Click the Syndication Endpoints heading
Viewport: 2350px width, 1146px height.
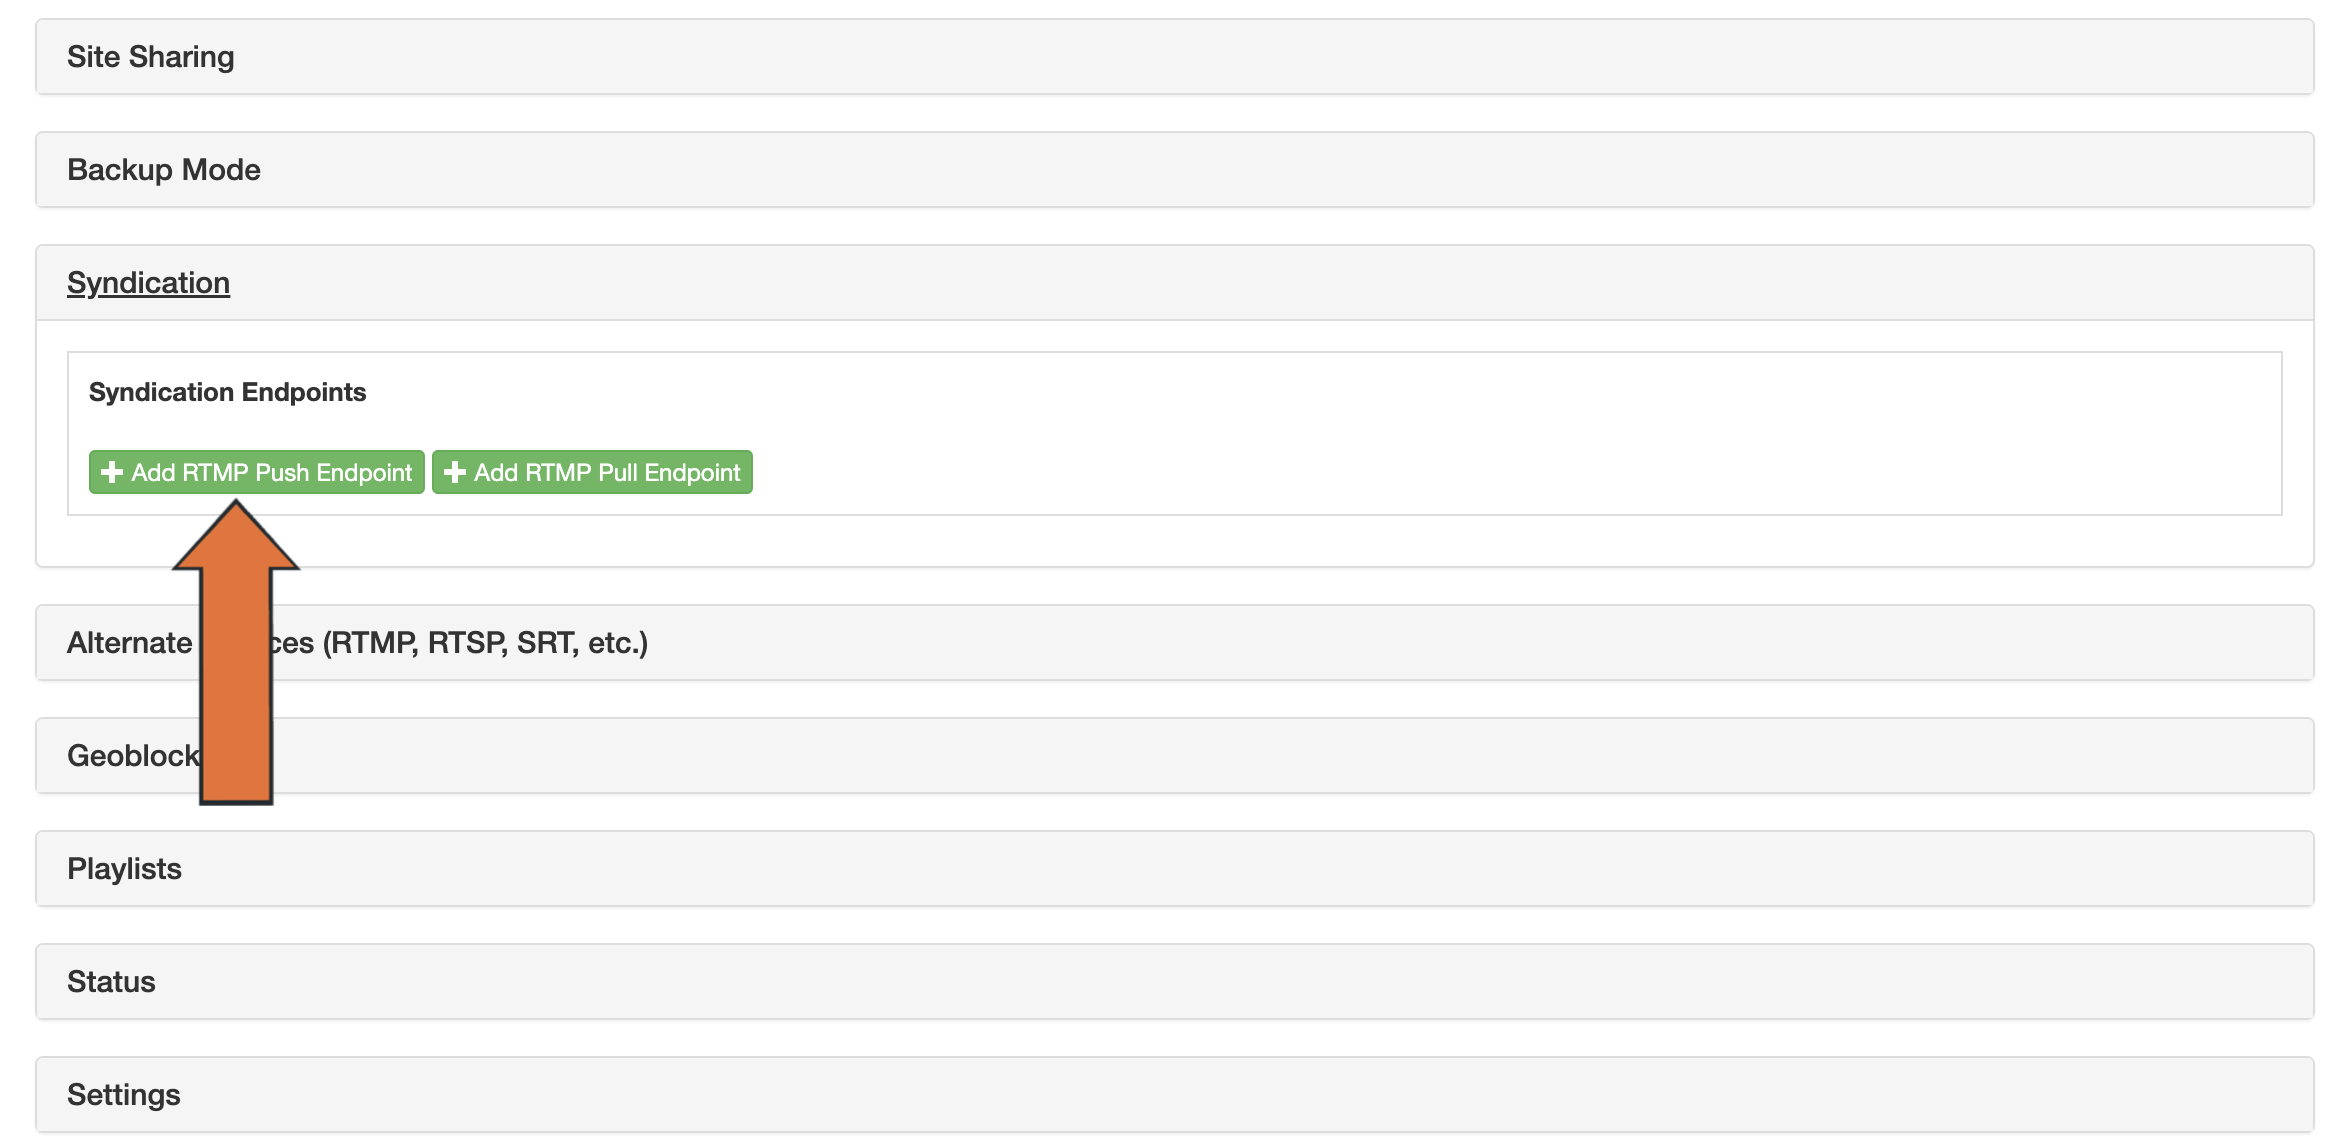pyautogui.click(x=227, y=392)
